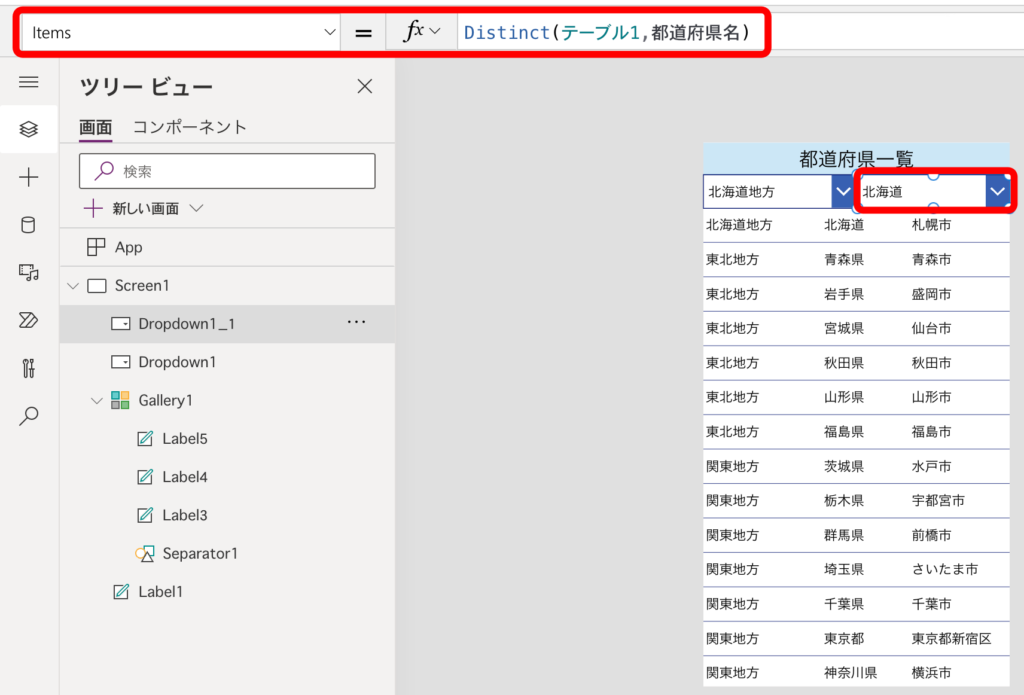
Task: Click the Search icon in left rail
Action: click(28, 416)
